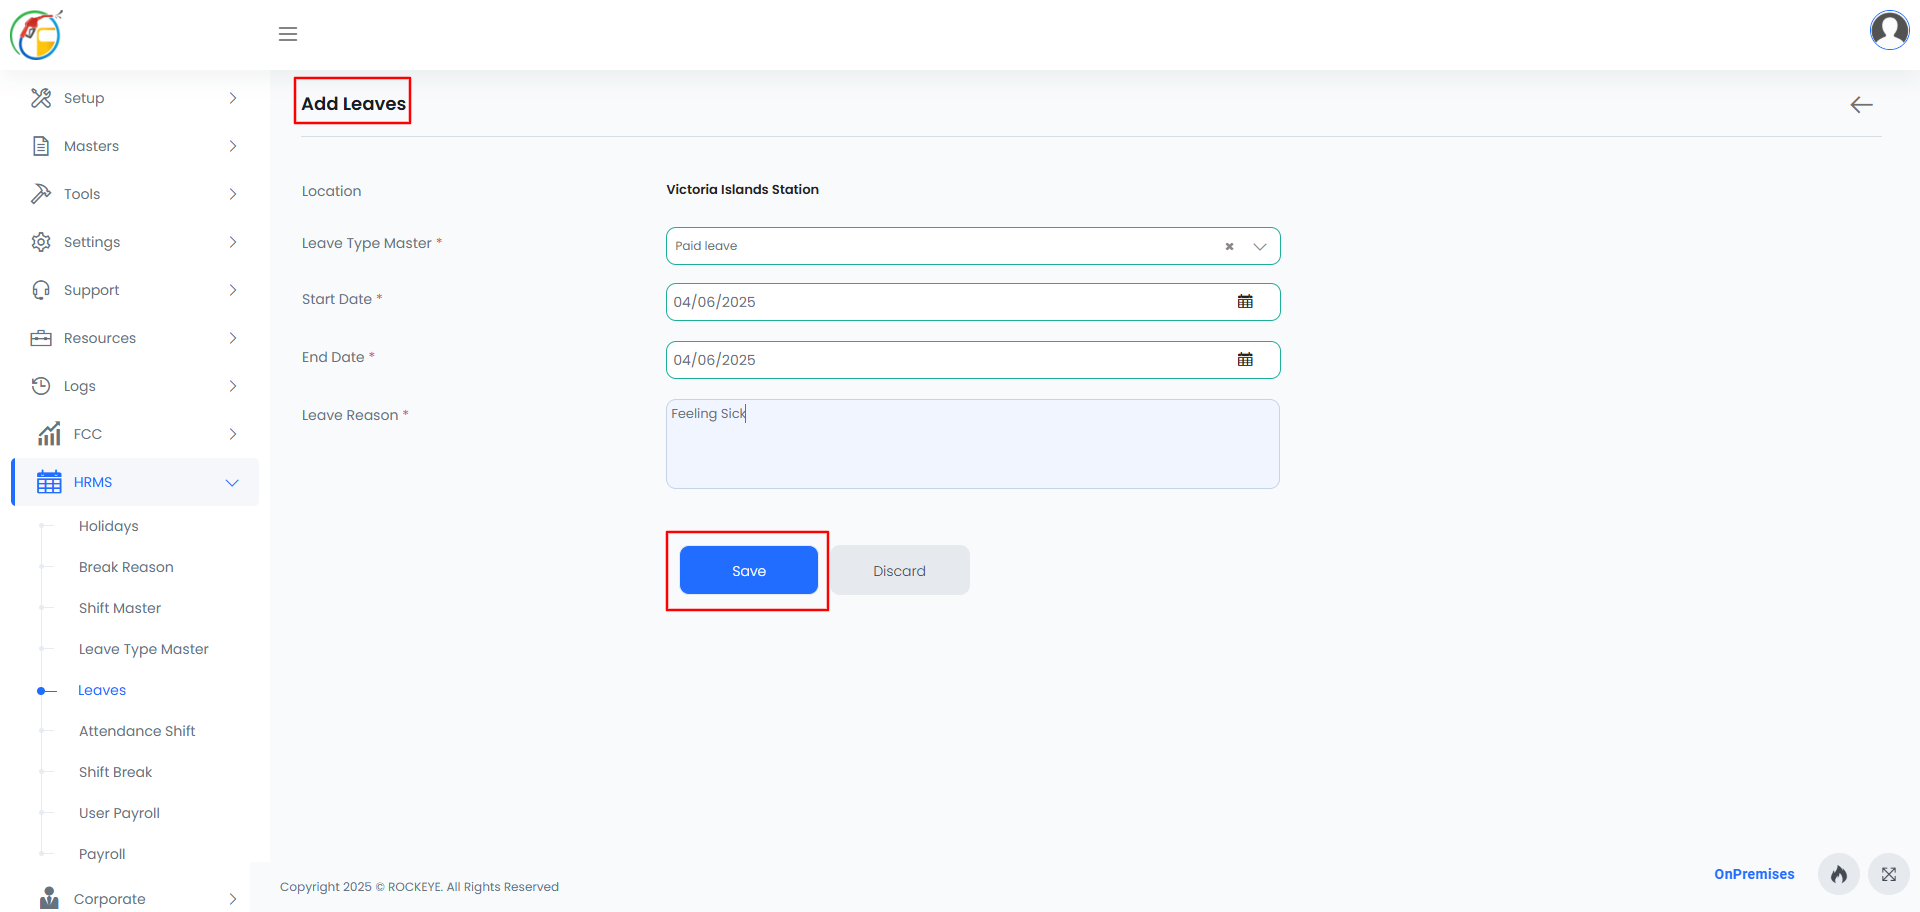
Task: Click the Tools hammer icon
Action: pyautogui.click(x=41, y=194)
